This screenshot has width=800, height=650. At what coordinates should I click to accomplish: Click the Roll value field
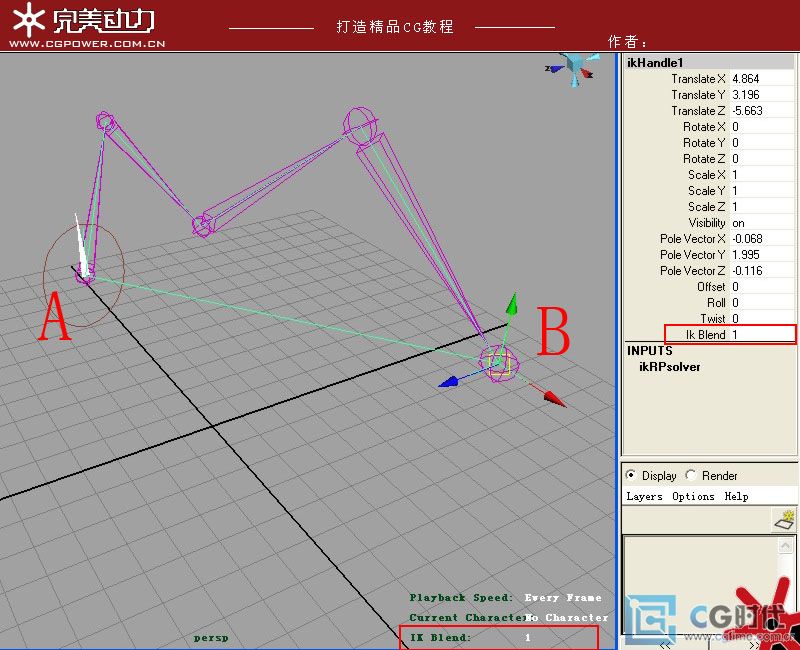(x=762, y=303)
